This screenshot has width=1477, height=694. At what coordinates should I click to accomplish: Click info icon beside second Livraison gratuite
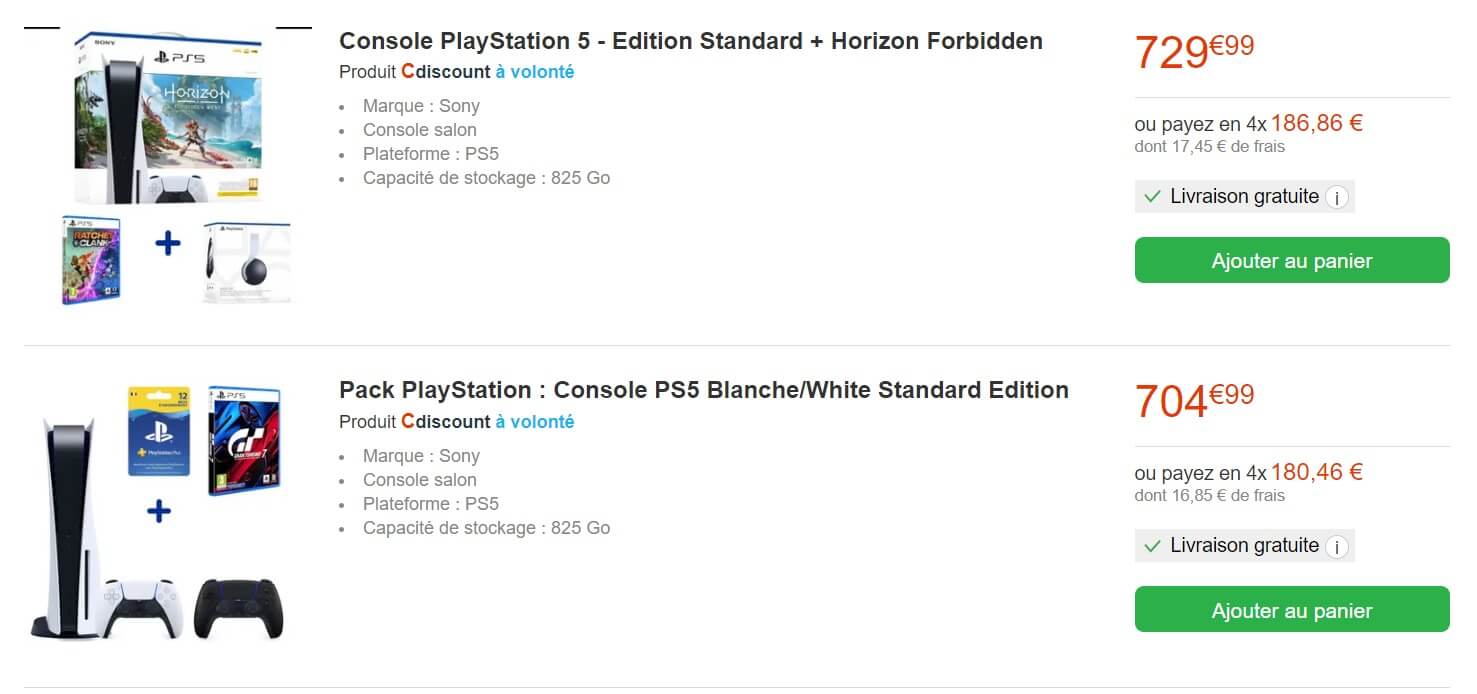[x=1337, y=547]
